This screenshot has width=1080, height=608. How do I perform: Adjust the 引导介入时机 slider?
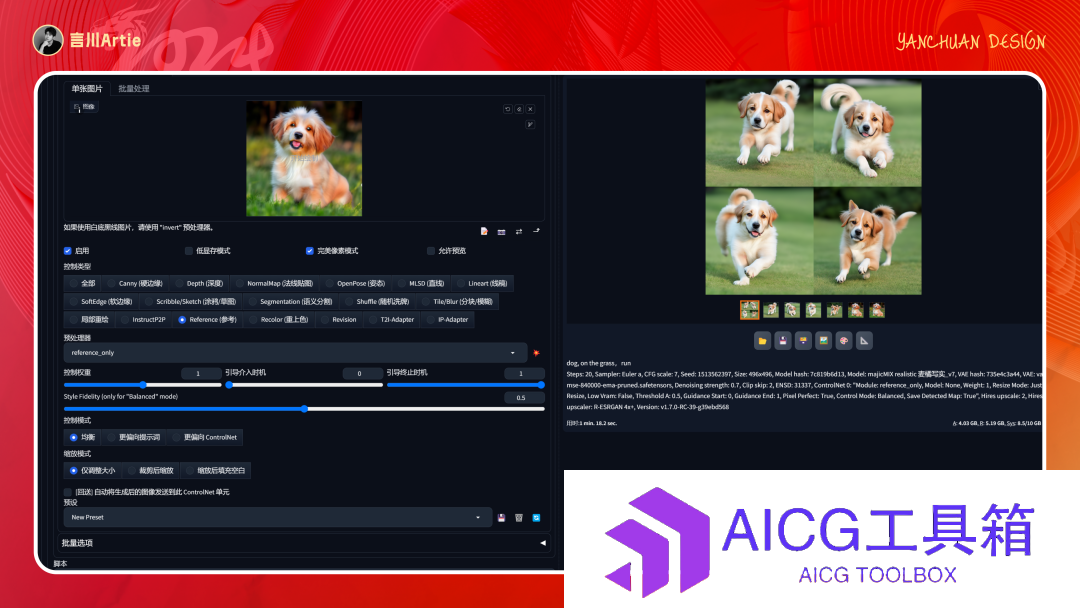(x=304, y=385)
